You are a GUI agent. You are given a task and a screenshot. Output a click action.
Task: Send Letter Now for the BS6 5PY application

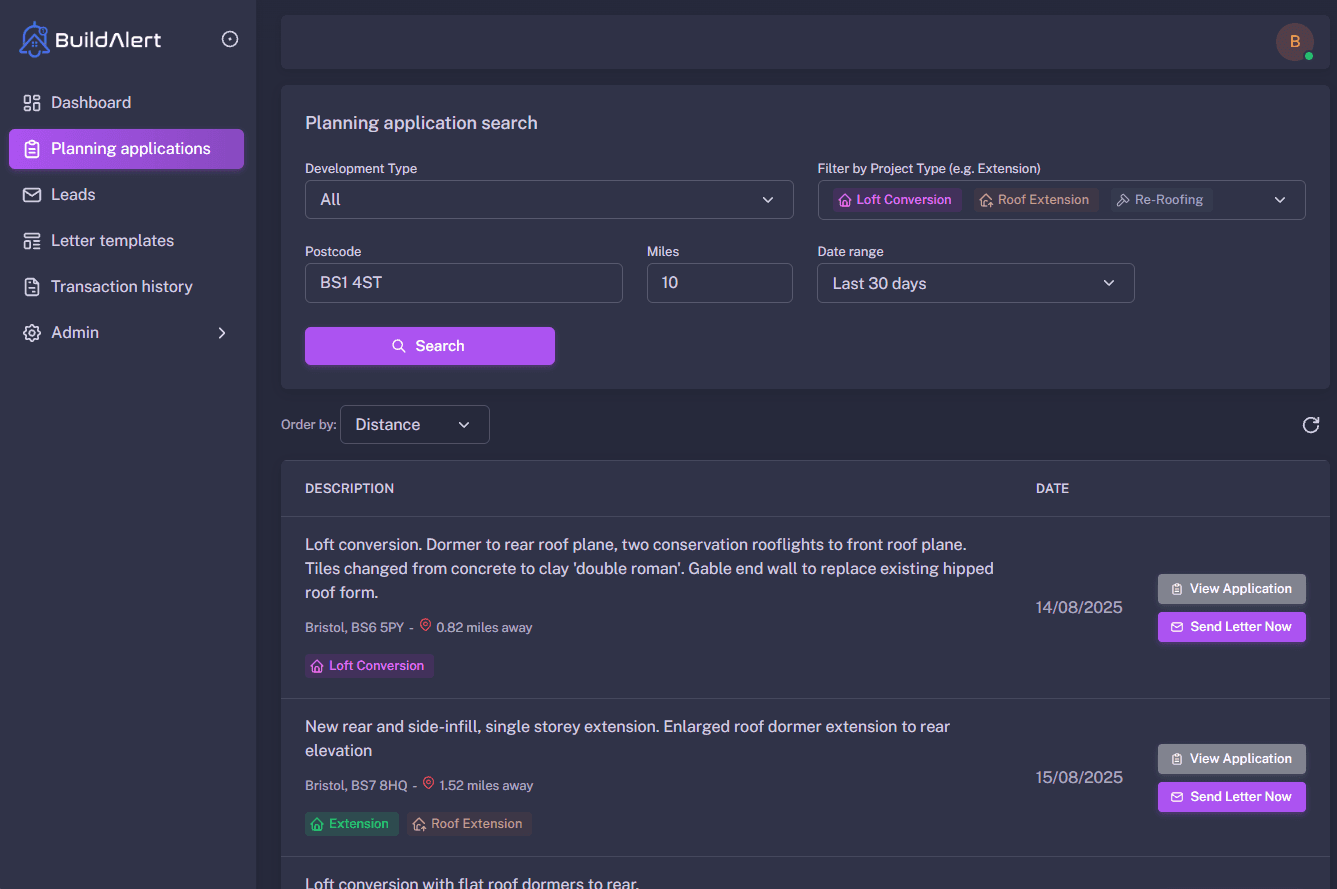coord(1231,627)
